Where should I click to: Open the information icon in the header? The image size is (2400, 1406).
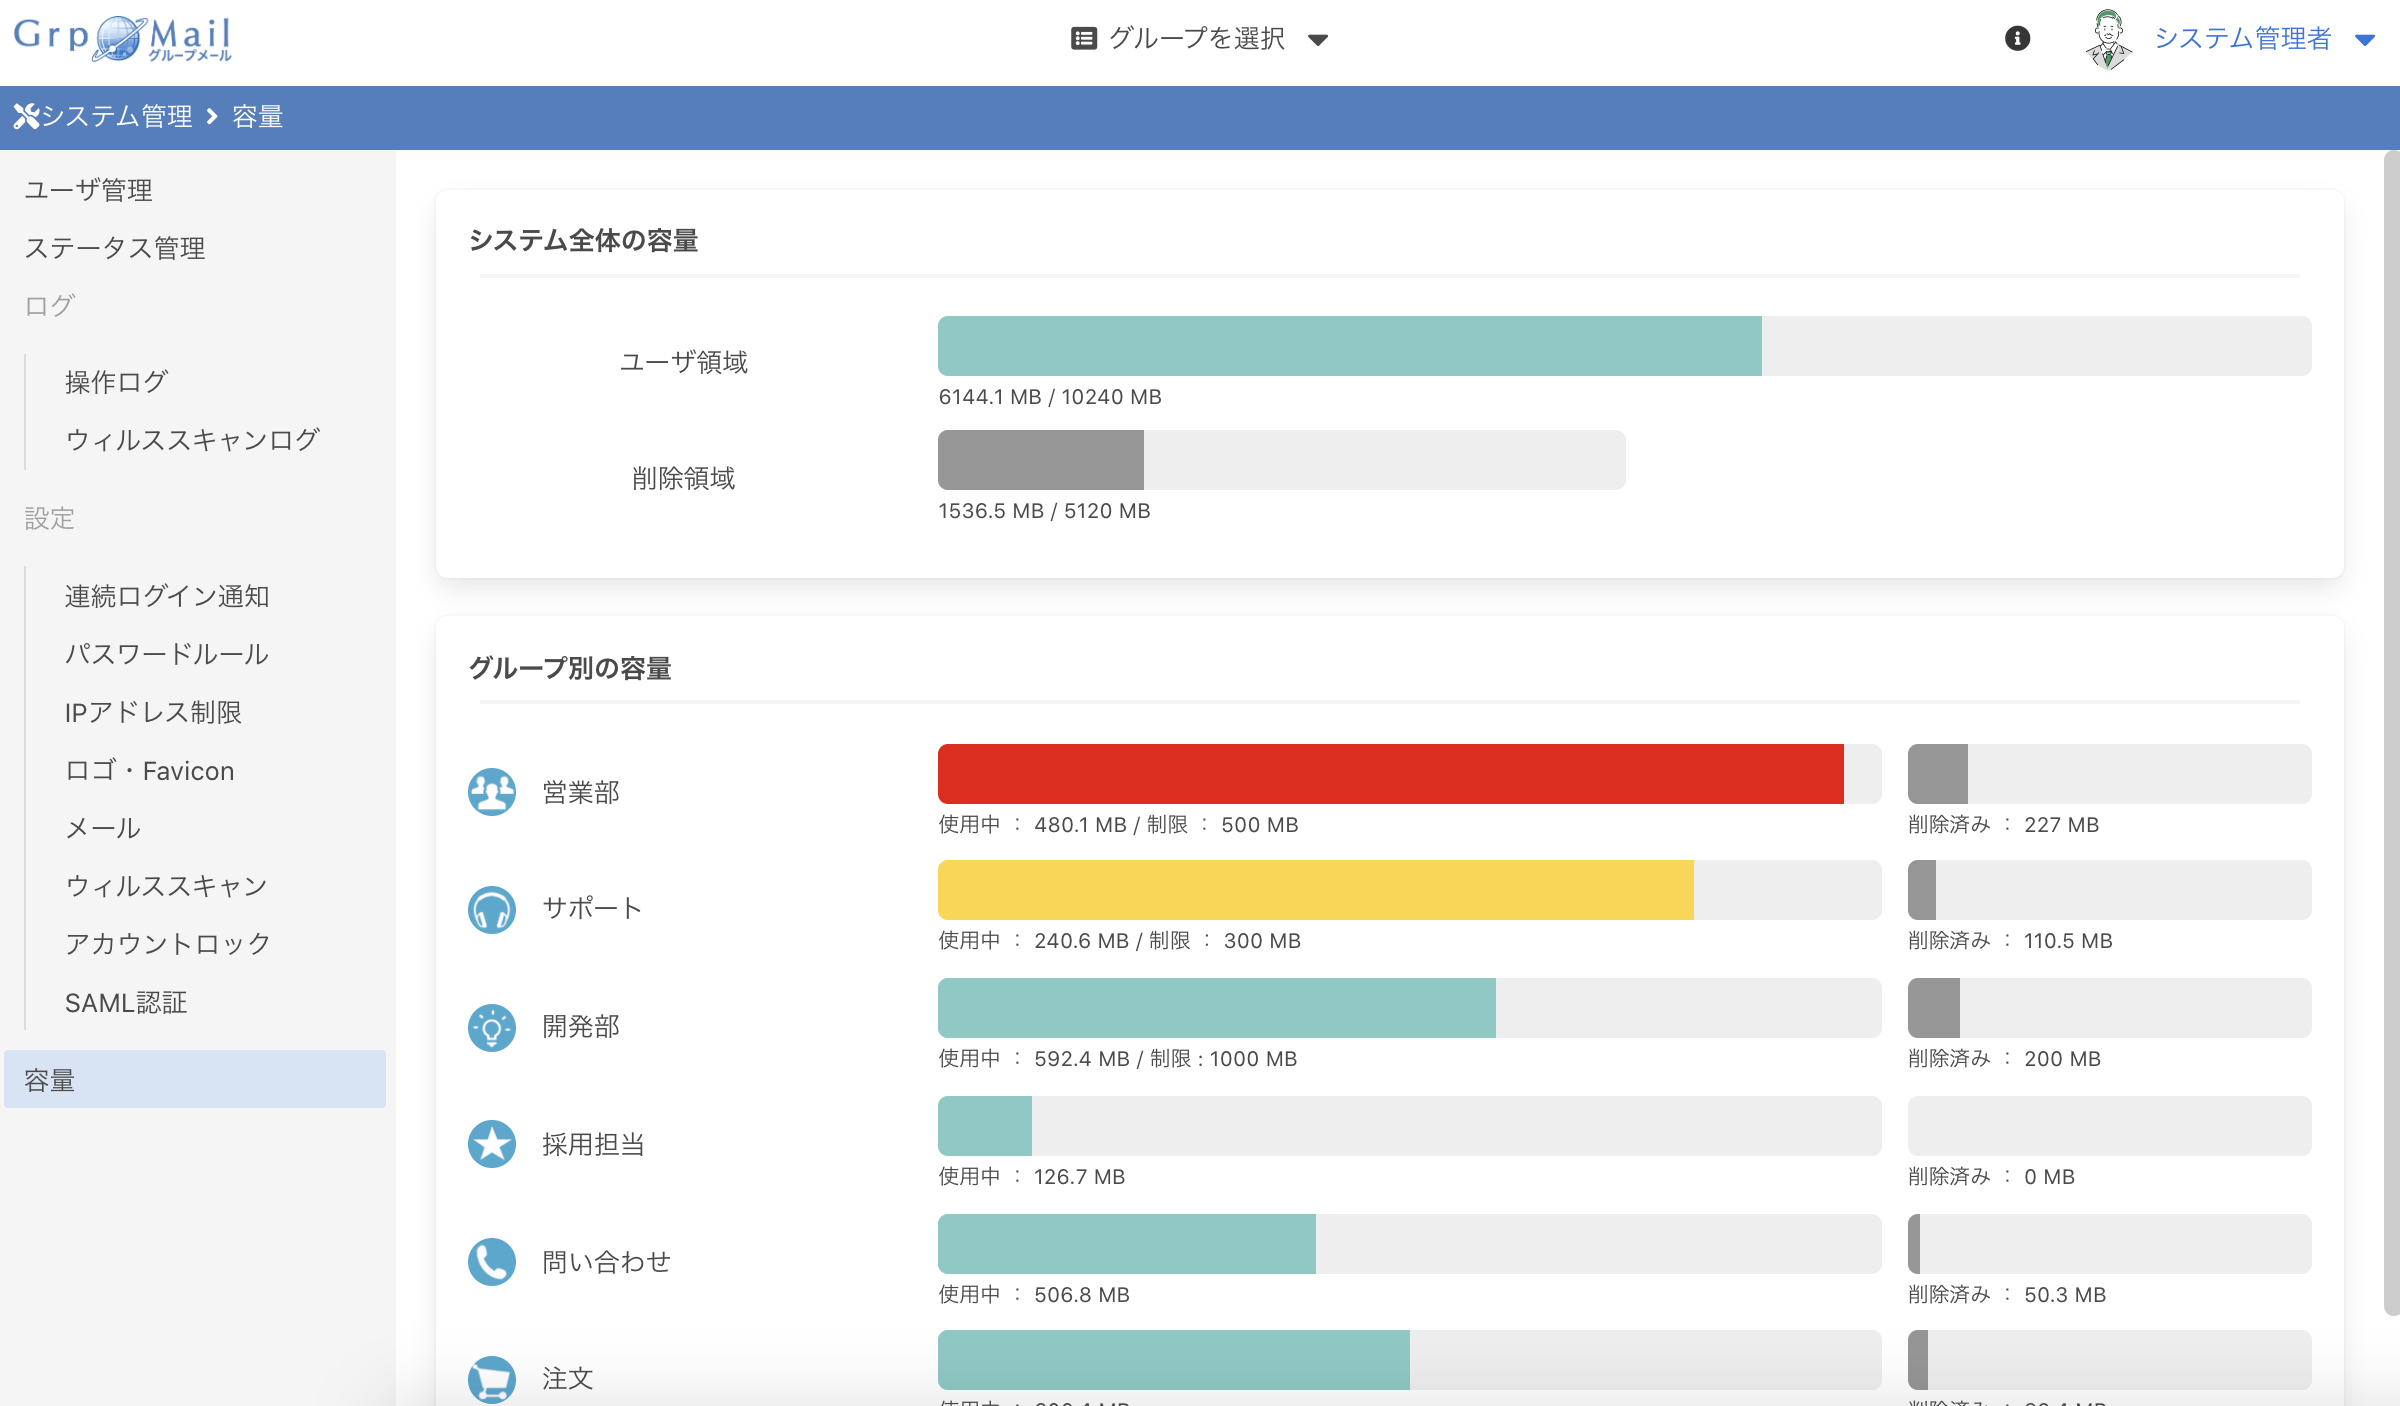2017,38
